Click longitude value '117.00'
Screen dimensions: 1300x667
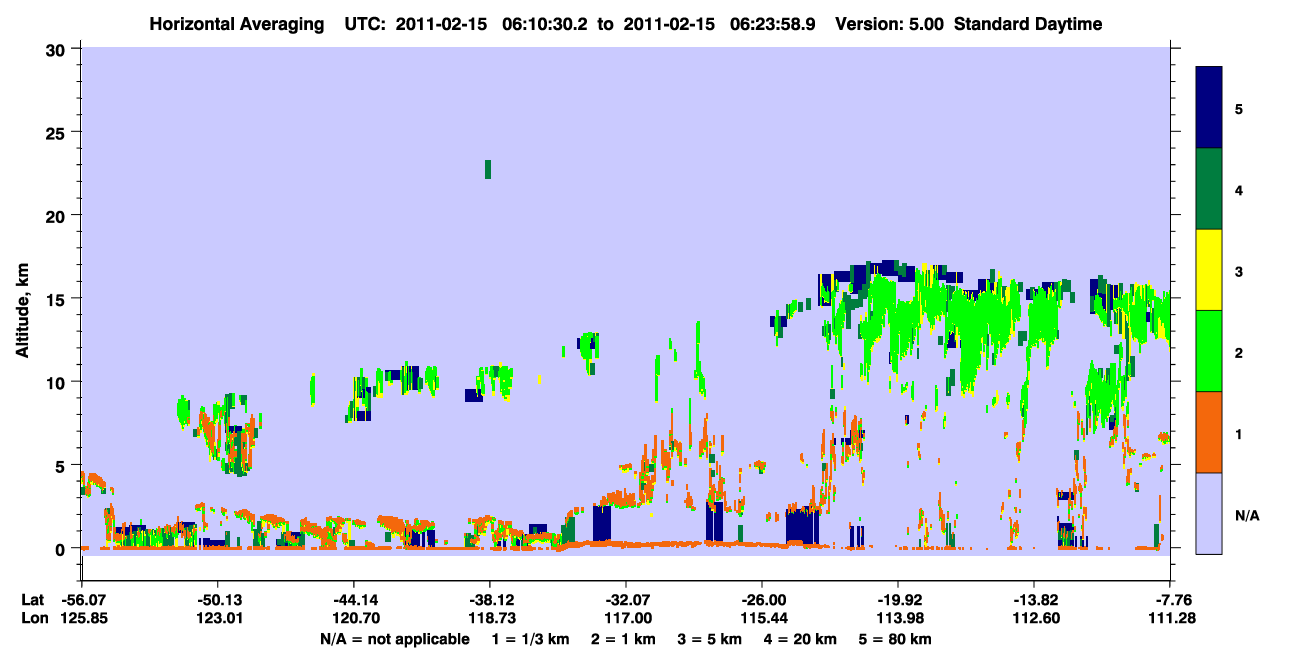click(626, 619)
